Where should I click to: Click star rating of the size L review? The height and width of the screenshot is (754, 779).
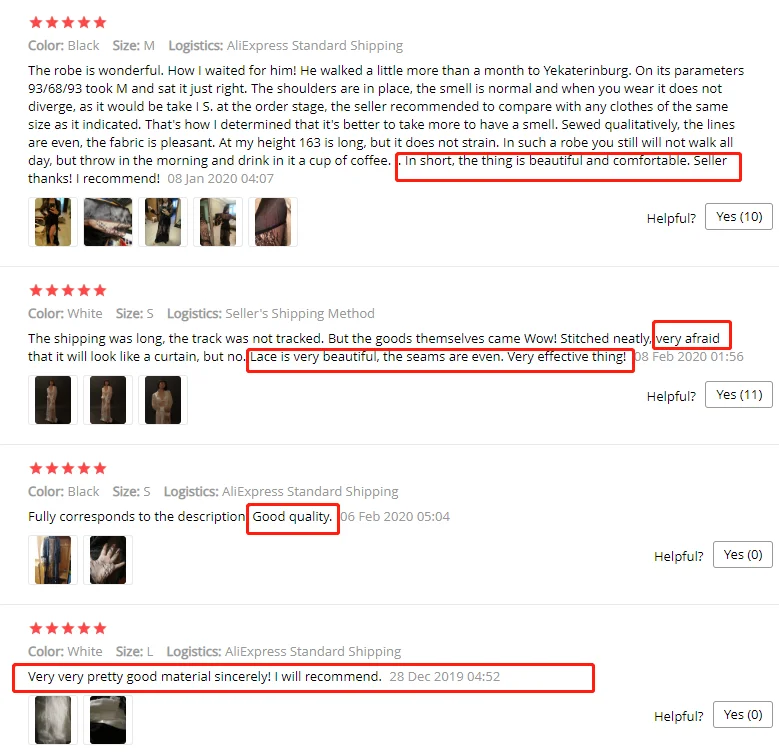click(68, 628)
